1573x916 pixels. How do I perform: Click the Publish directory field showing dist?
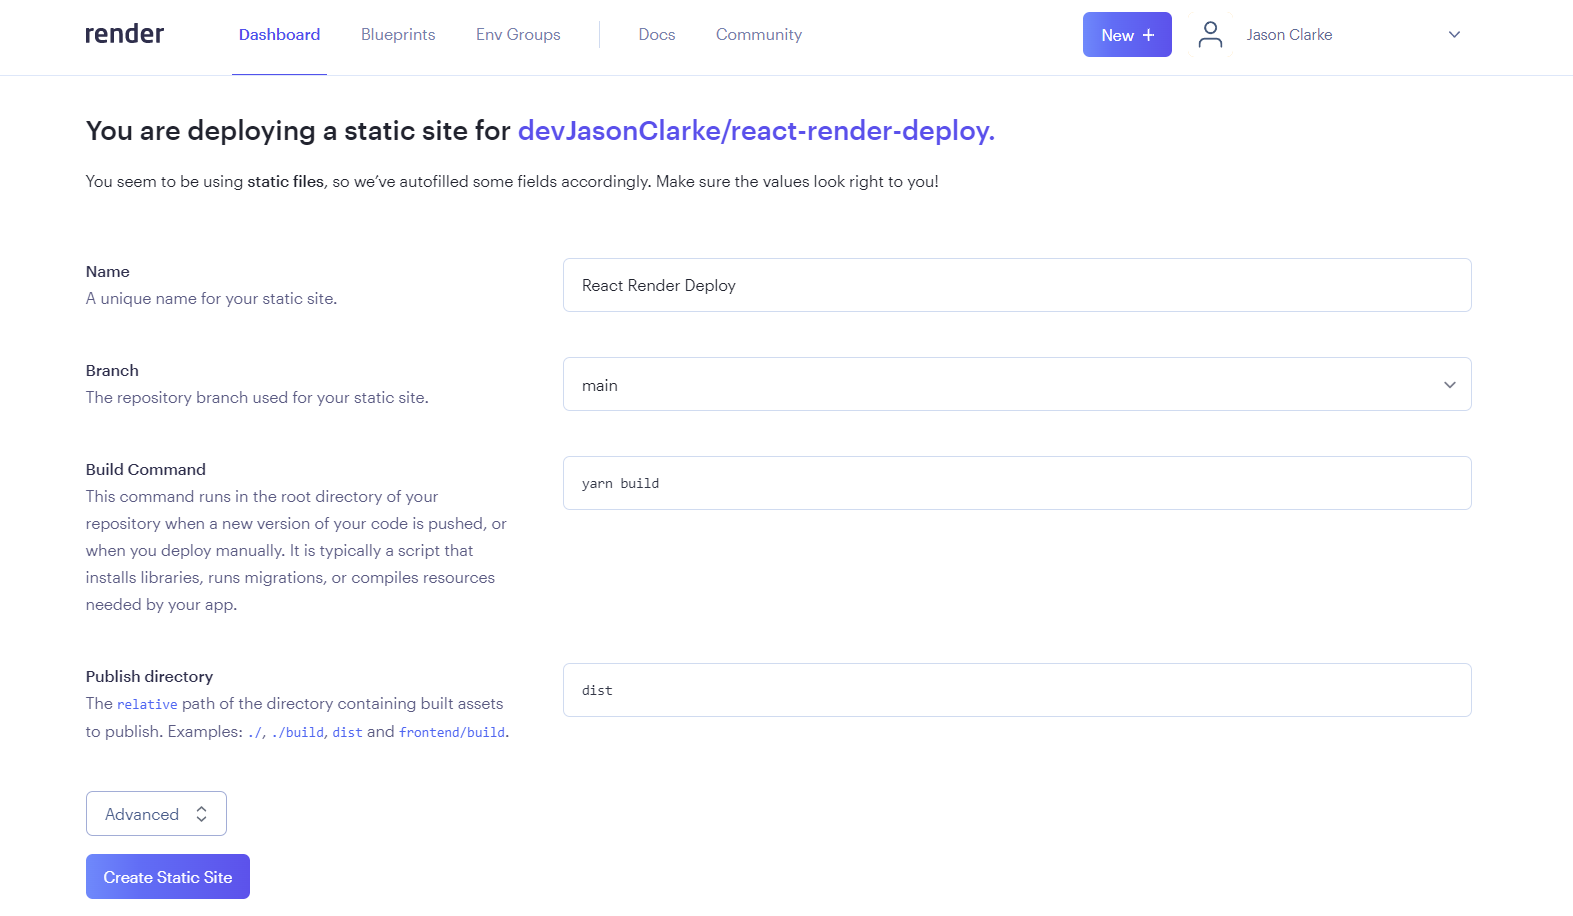click(x=1017, y=690)
